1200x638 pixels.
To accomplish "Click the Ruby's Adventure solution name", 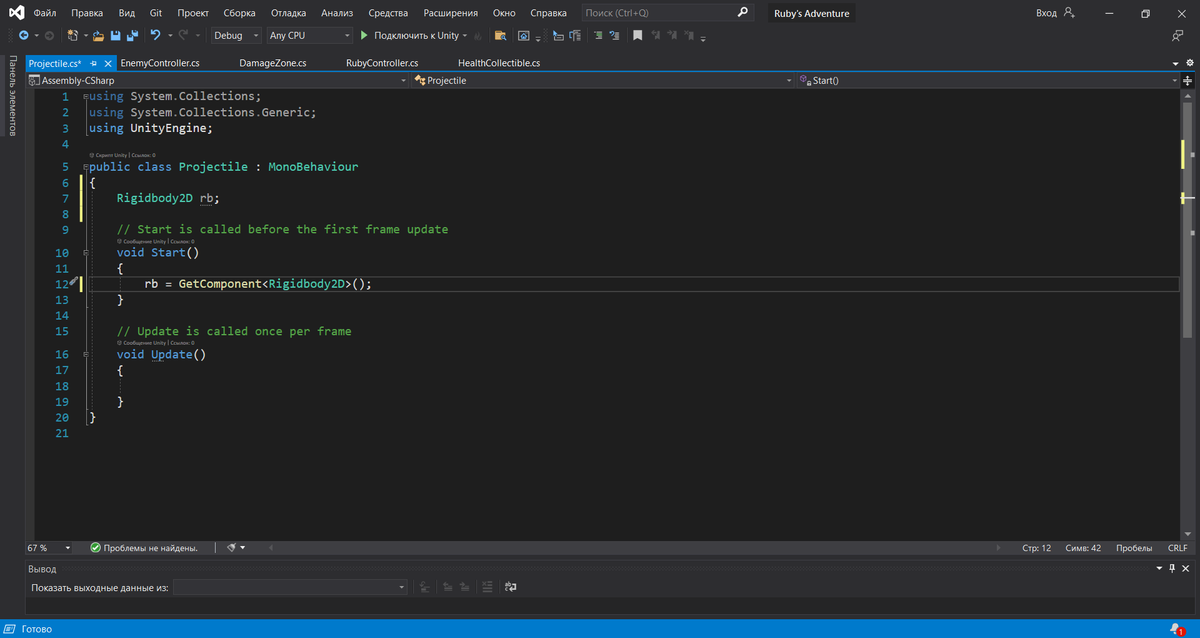I will [811, 13].
